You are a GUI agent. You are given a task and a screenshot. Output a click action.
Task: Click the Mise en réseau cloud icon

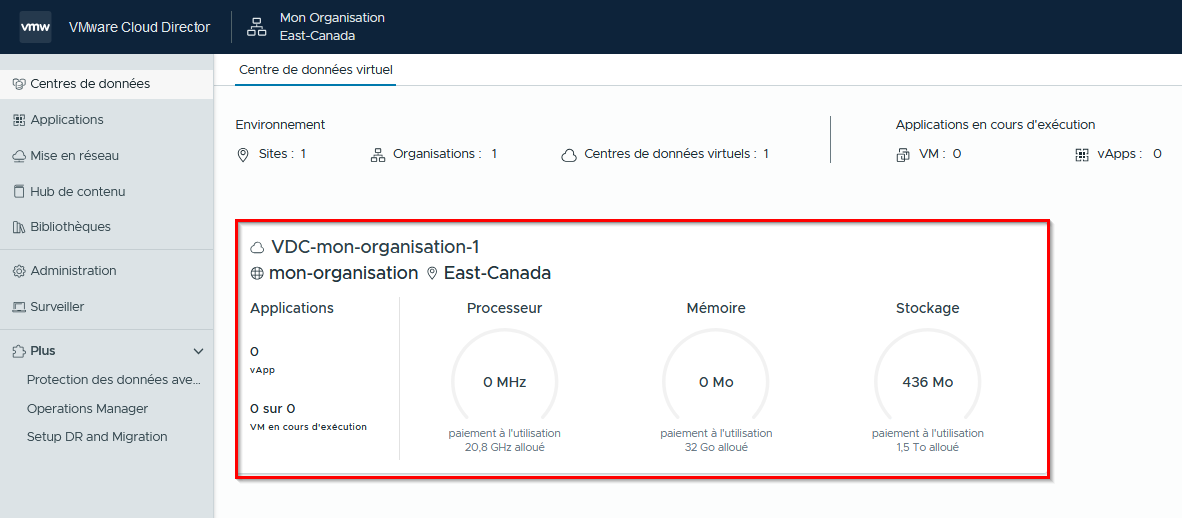[20, 156]
